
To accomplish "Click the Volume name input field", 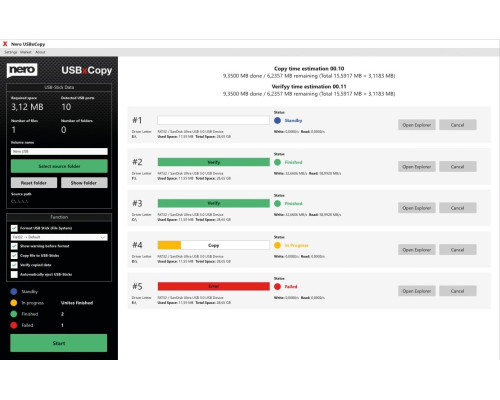I will [59, 151].
